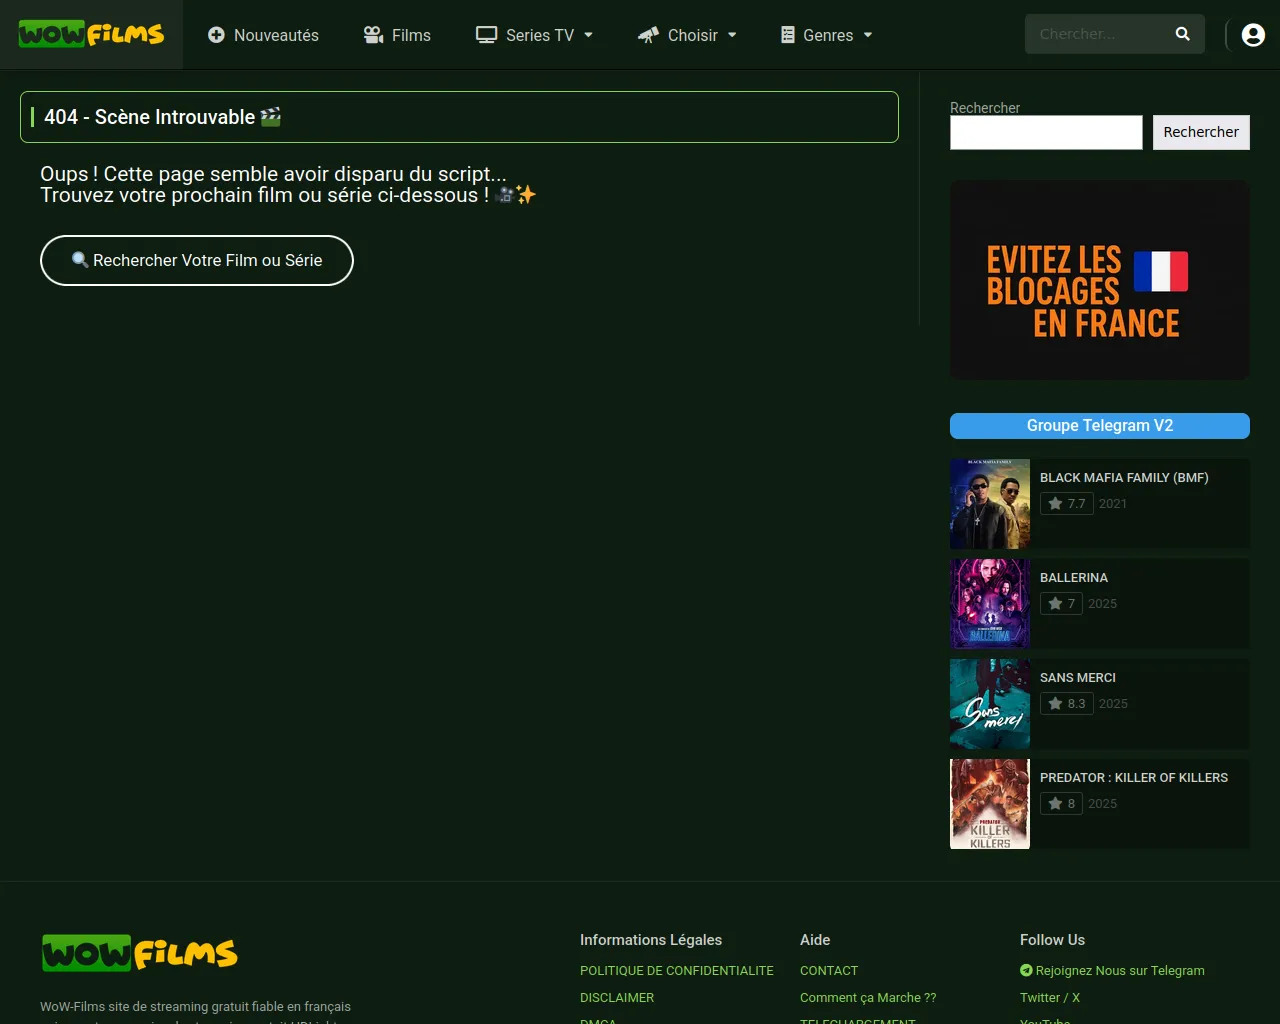Open the CONTACT footer link

click(x=829, y=971)
